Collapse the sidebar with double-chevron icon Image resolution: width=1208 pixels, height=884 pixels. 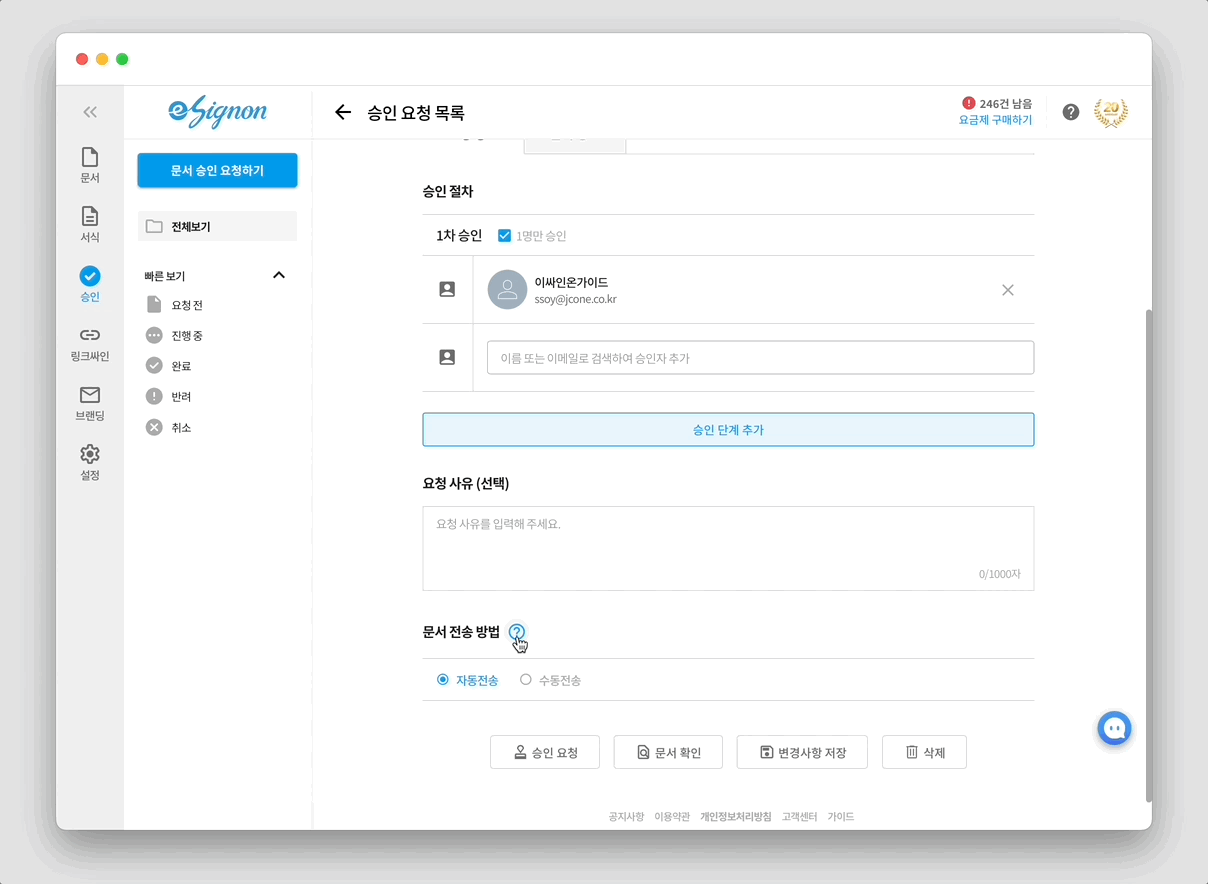click(x=90, y=112)
